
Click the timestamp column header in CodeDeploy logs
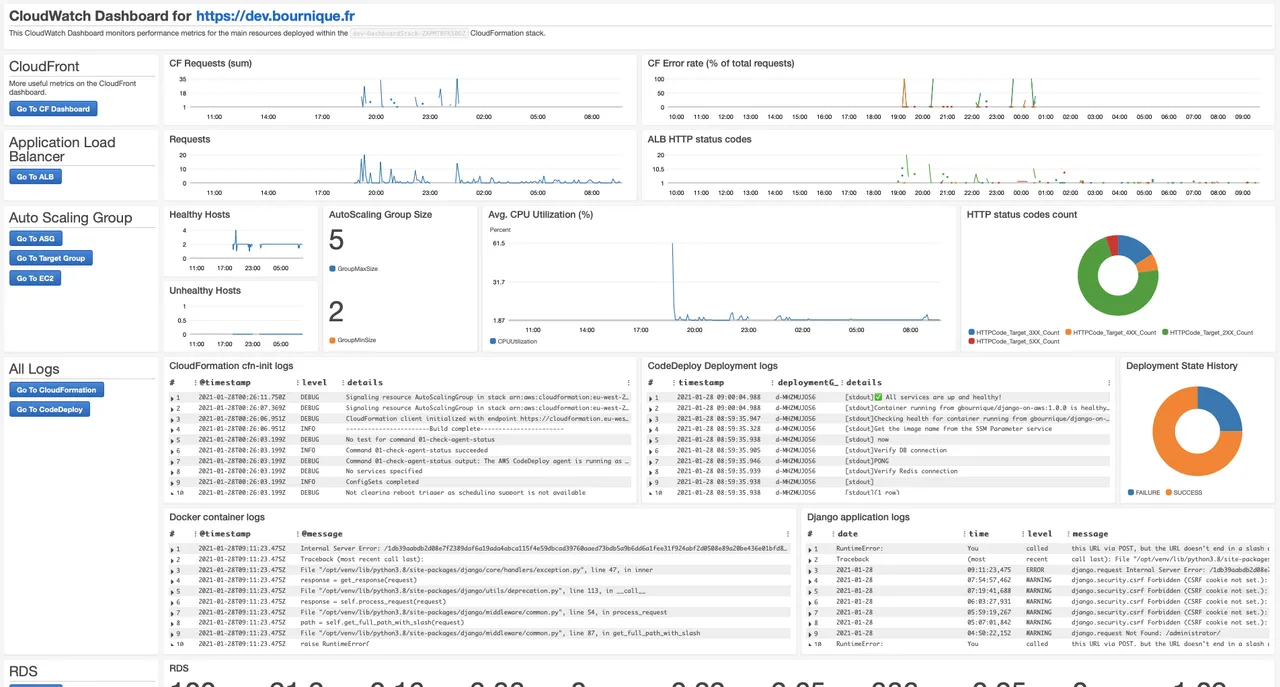(701, 382)
